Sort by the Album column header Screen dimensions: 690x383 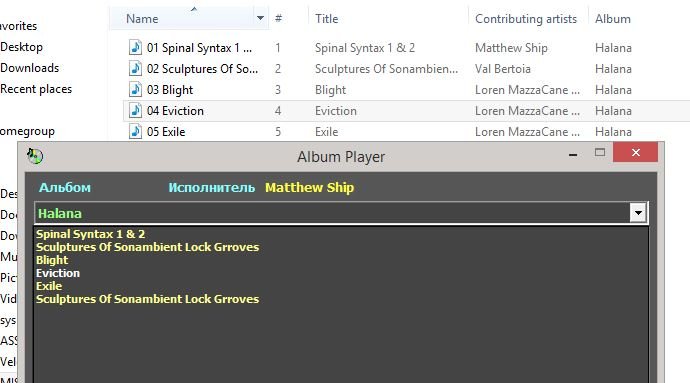613,19
